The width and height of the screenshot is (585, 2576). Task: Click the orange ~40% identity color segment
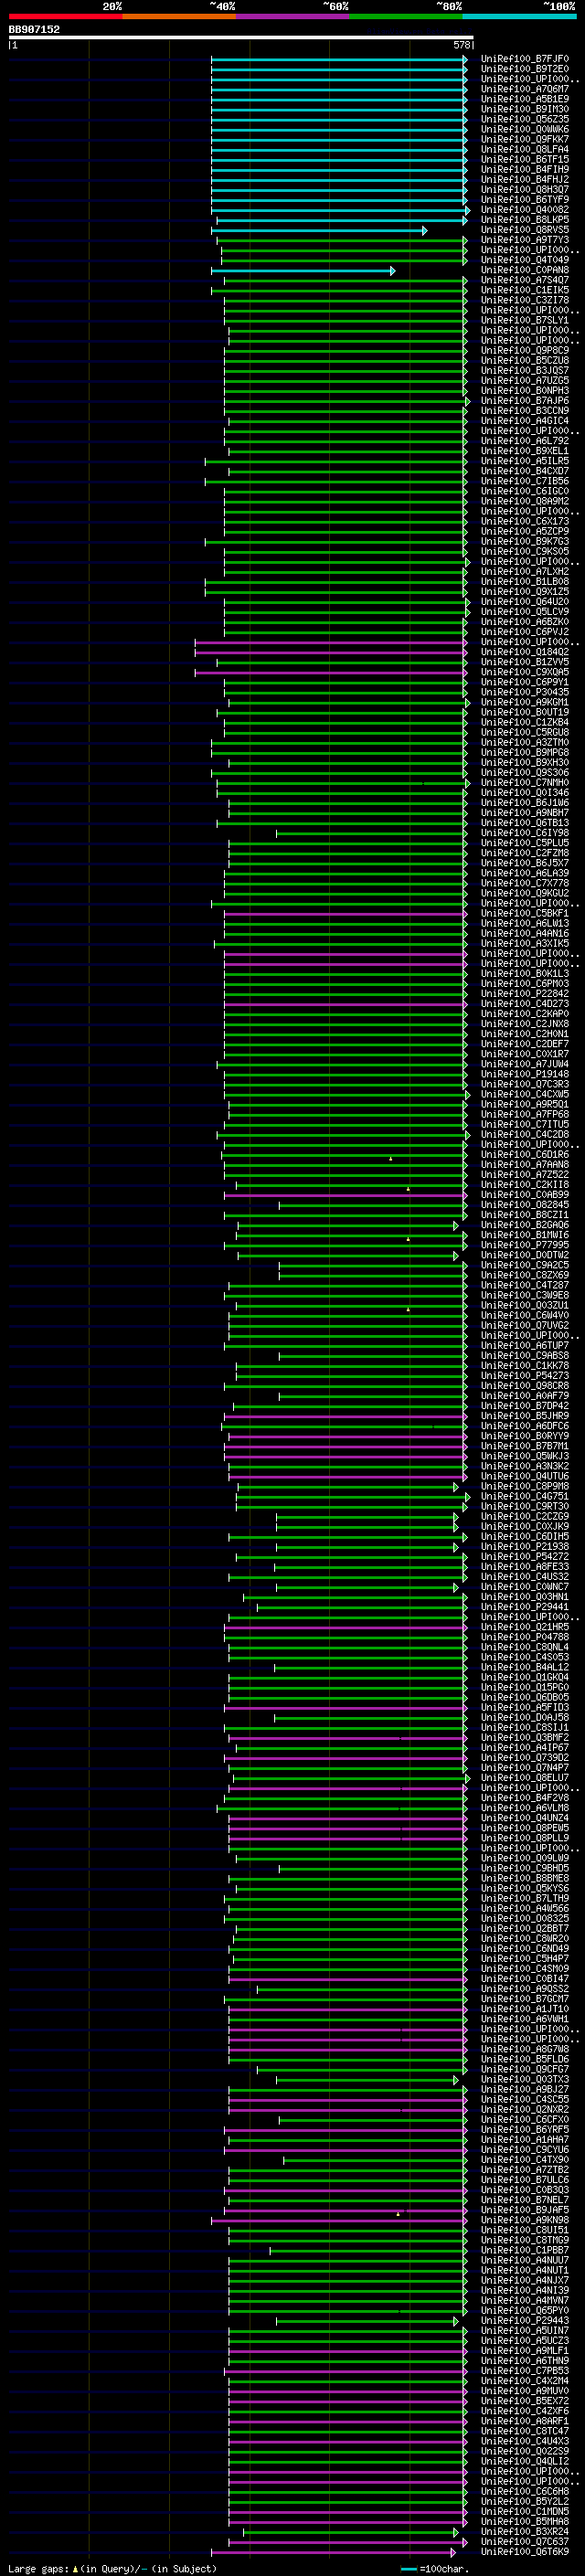coord(179,16)
